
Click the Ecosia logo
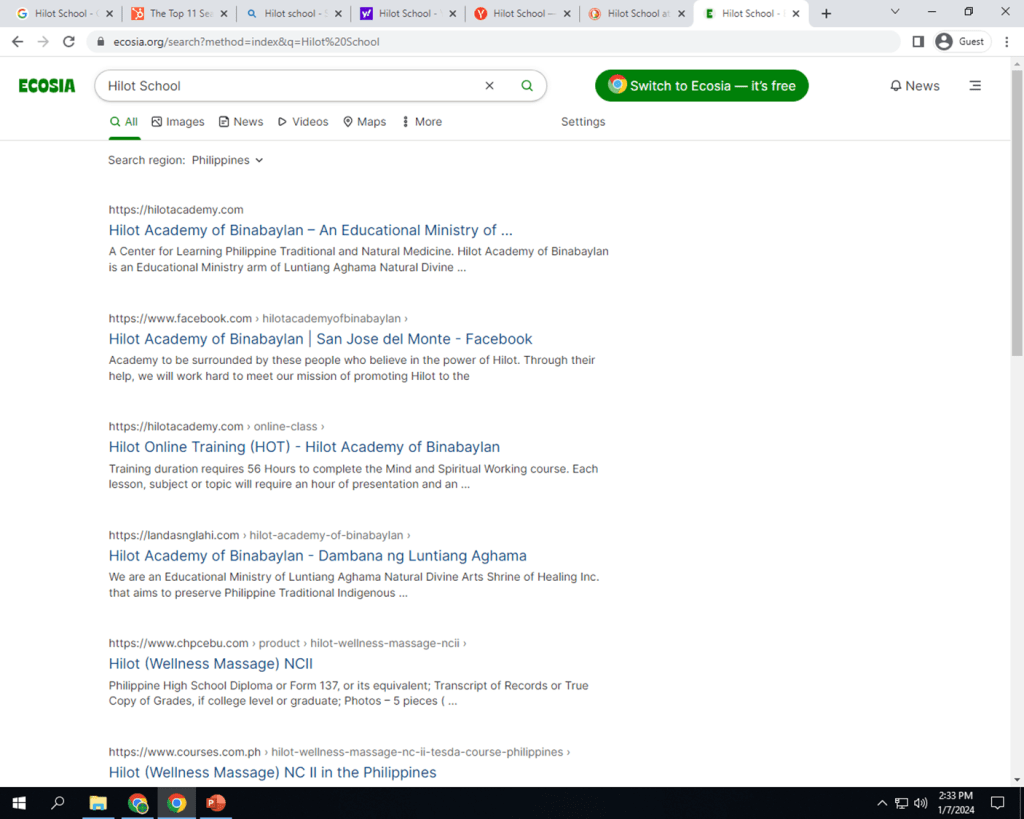point(47,86)
